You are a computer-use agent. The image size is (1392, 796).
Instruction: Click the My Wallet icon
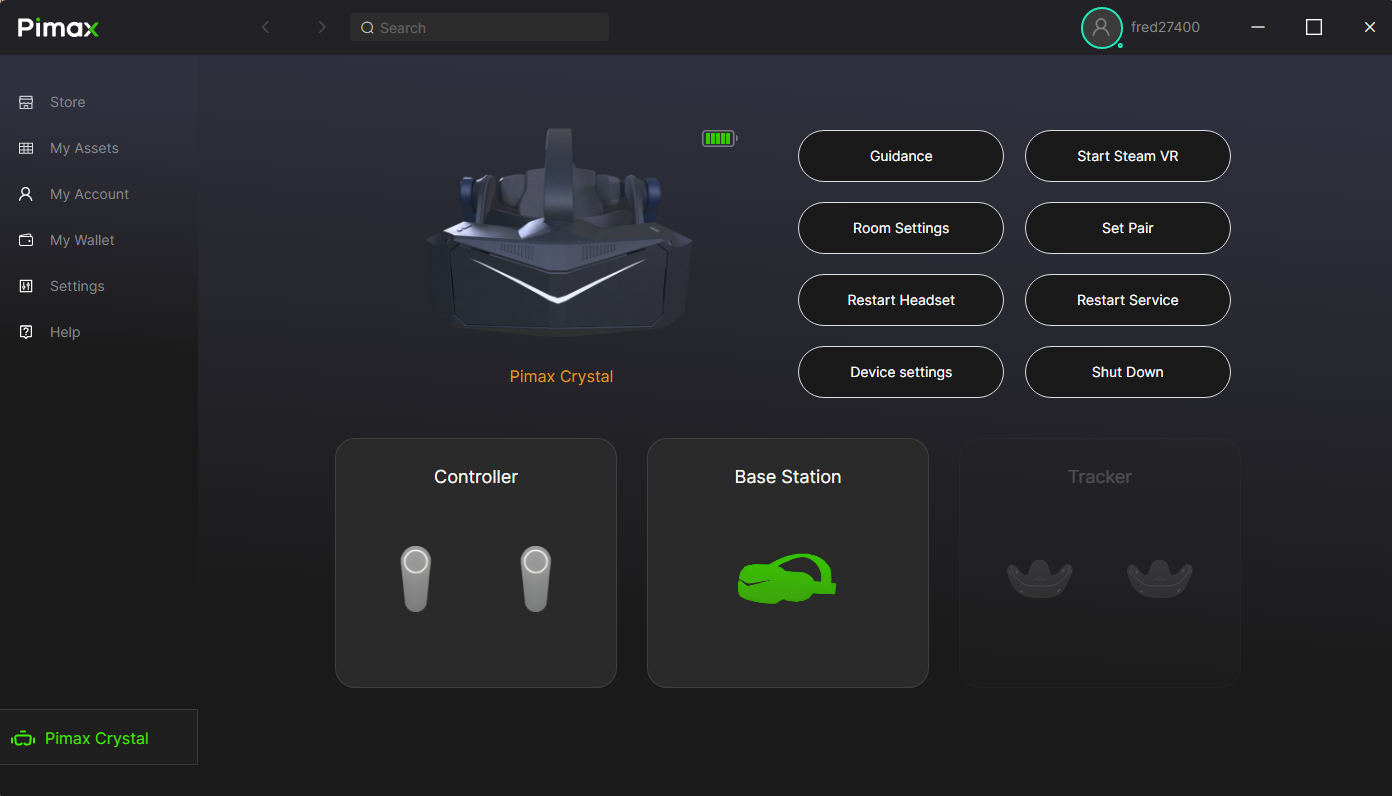click(26, 240)
